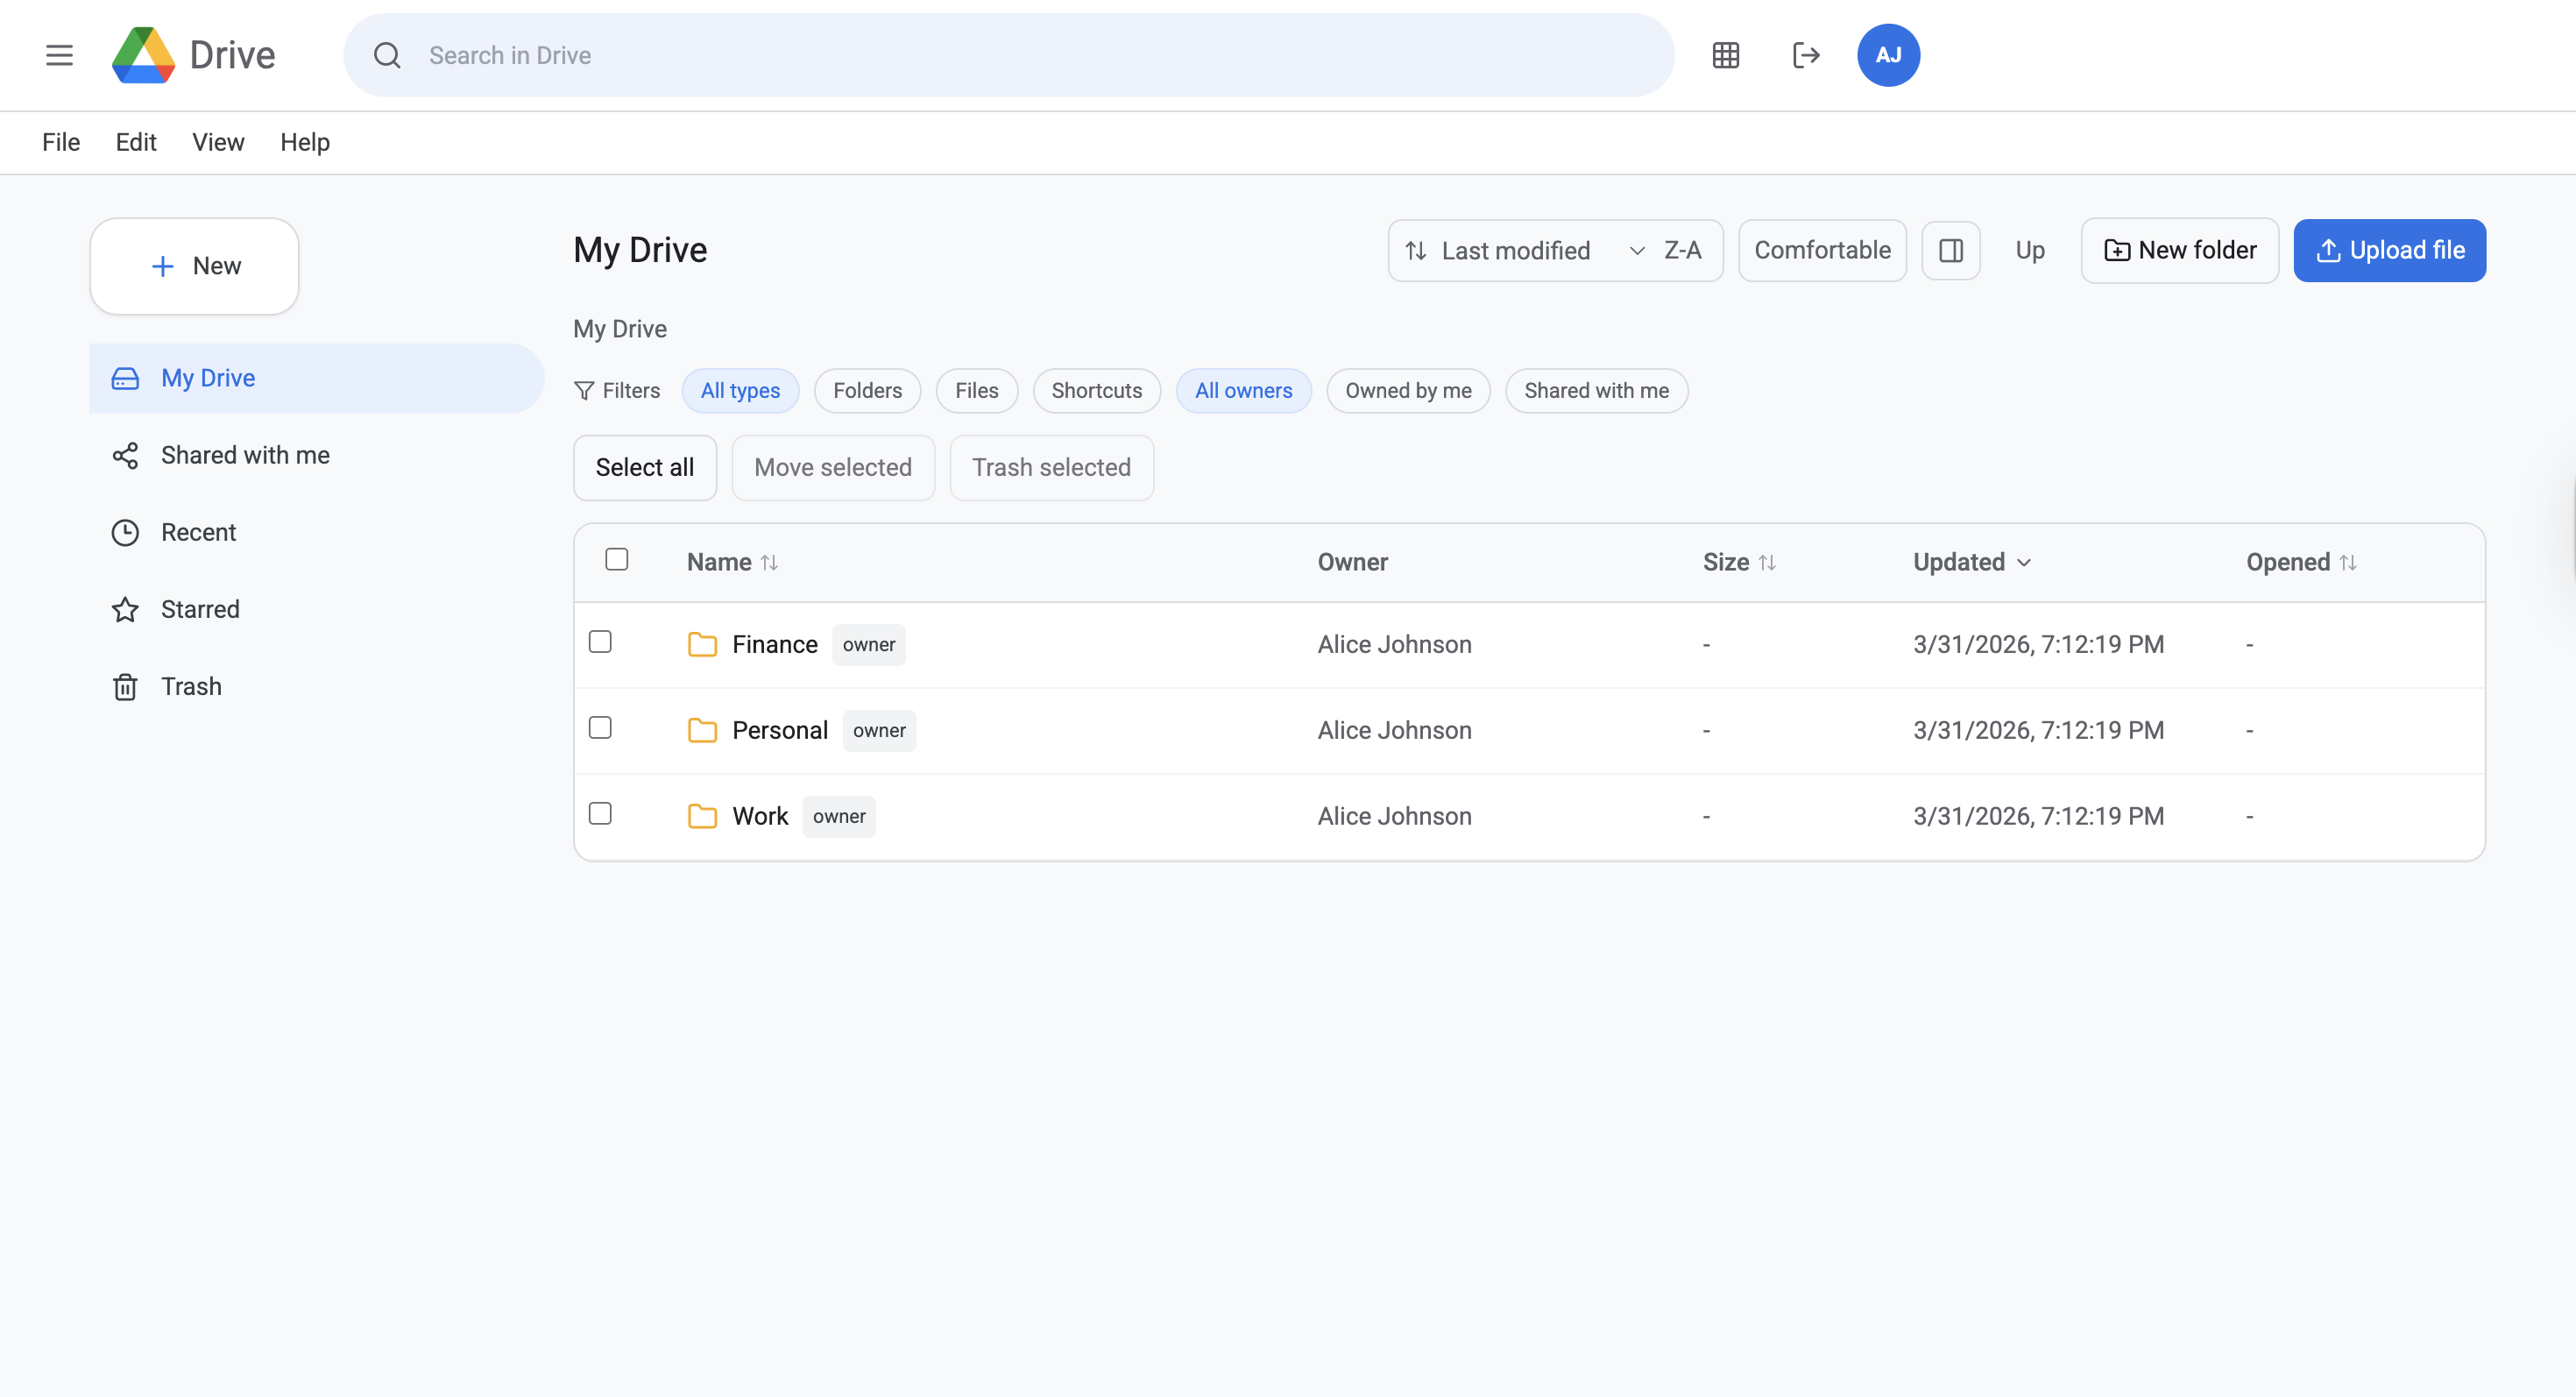Screen dimensions: 2576x1397
Task: Click the Finance folder icon
Action: pyautogui.click(x=702, y=645)
